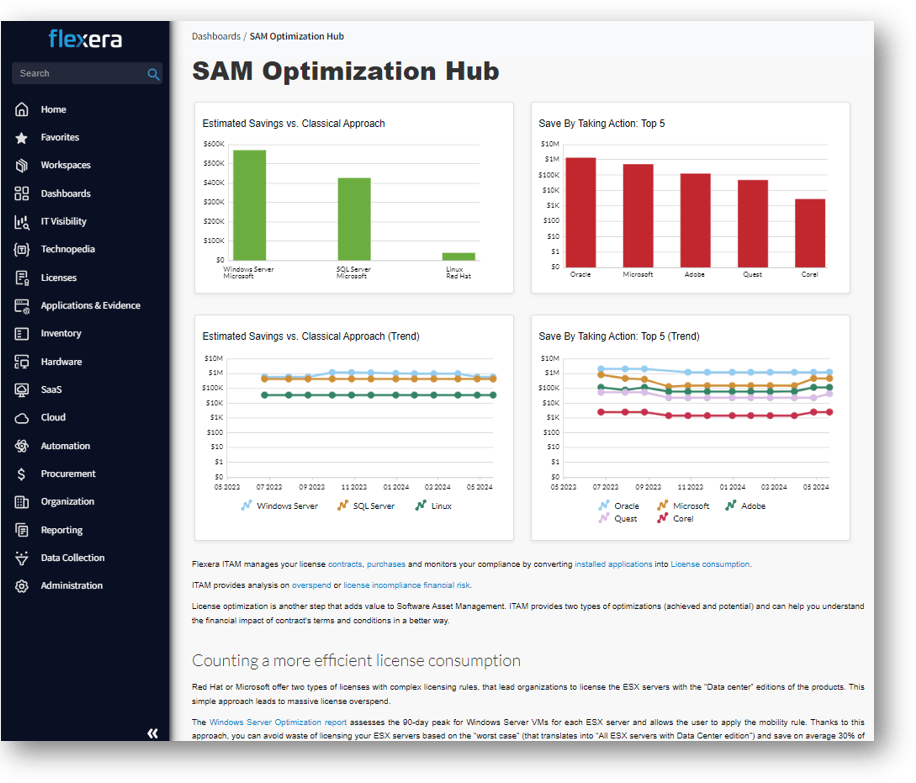Select the Licenses menu label
916x783 pixels.
click(x=58, y=278)
